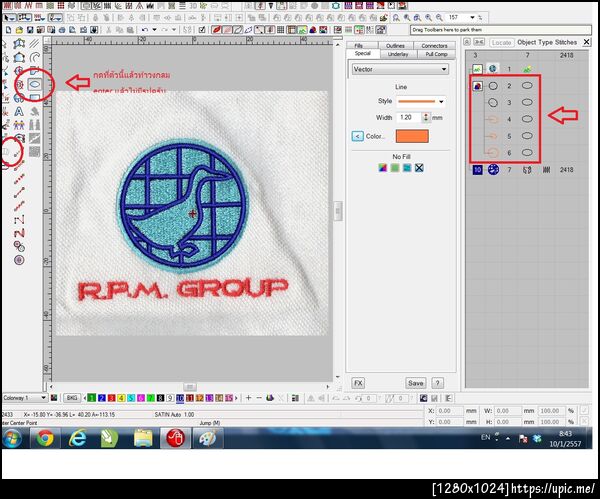
Task: Select the arc curve tool in toolbox
Action: (35, 57)
